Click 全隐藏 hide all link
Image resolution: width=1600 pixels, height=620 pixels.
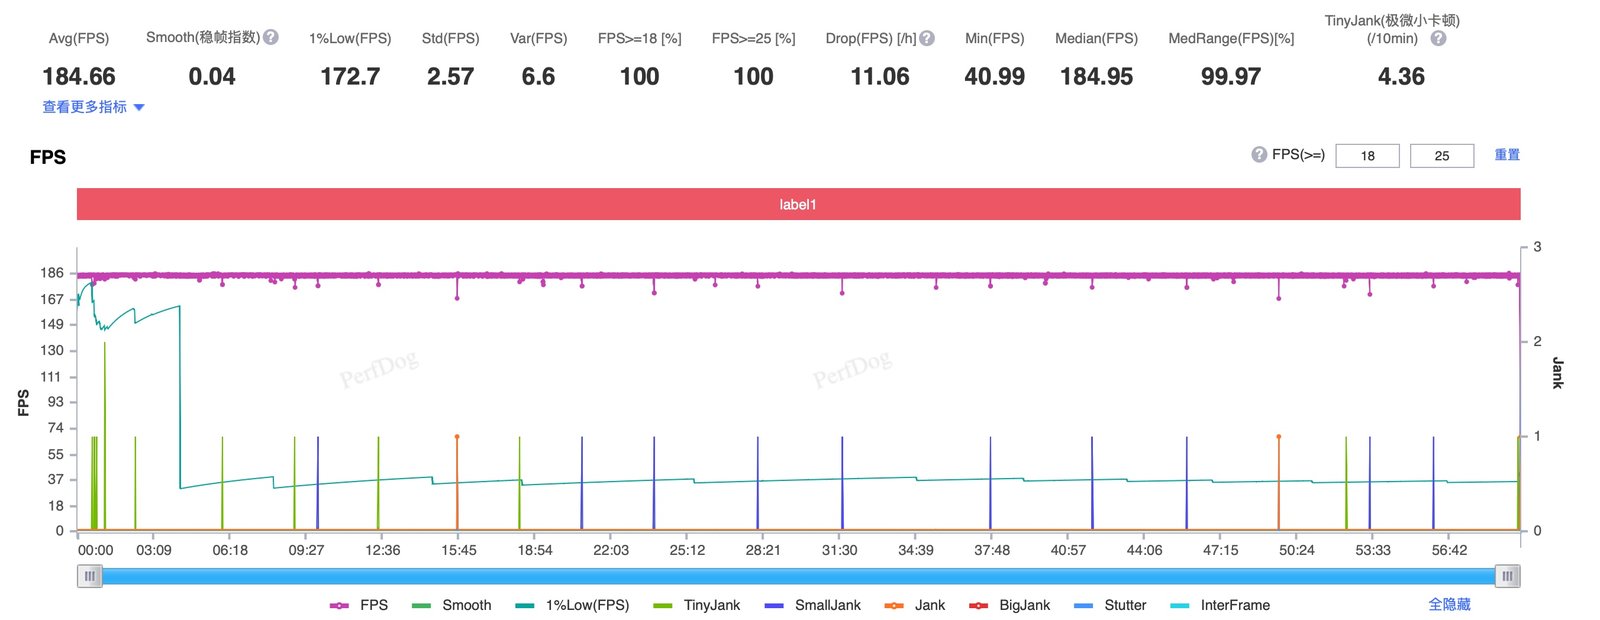click(x=1449, y=604)
